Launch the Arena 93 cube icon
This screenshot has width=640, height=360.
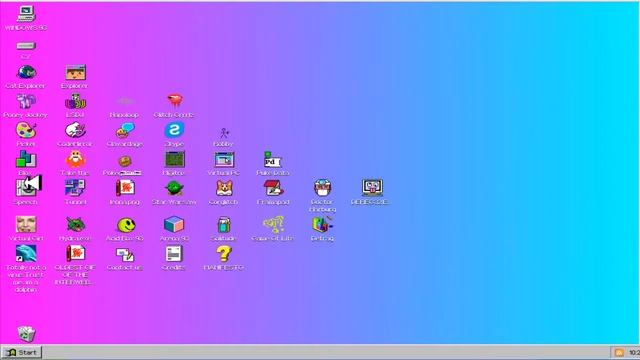[x=175, y=224]
